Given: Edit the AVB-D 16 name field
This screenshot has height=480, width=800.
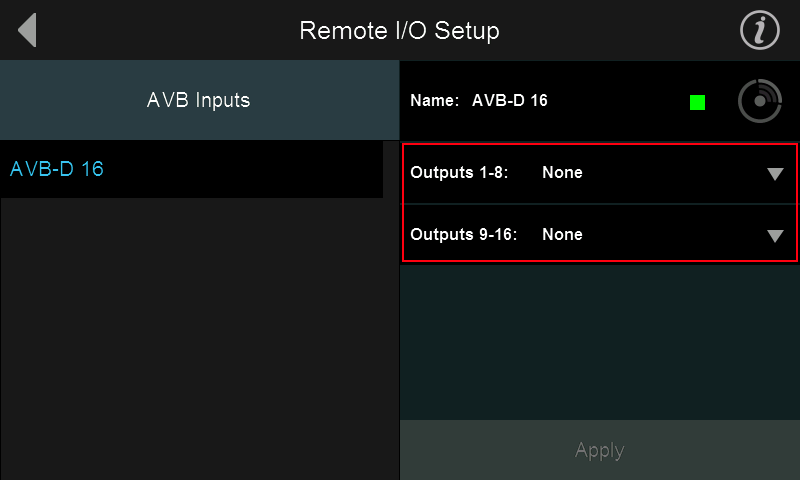Looking at the screenshot, I should (510, 100).
